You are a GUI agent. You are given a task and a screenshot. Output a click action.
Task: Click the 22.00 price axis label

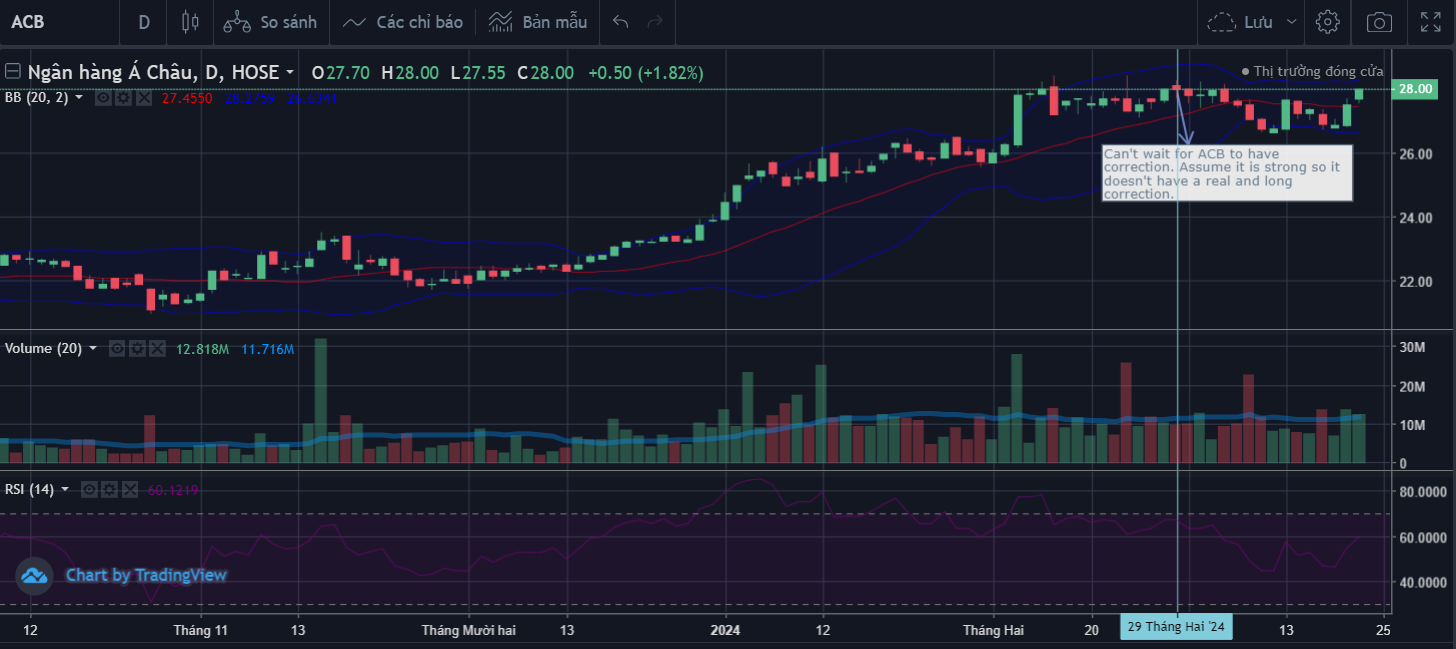[x=1416, y=282]
